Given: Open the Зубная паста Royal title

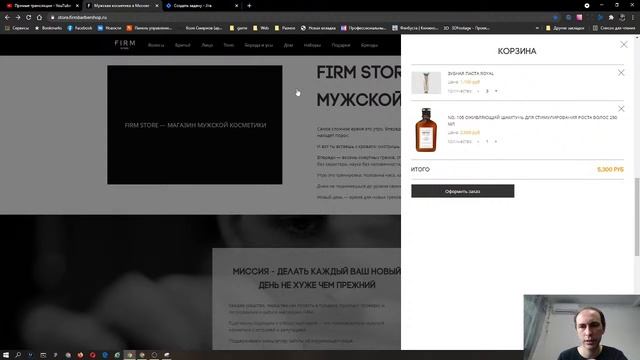Looking at the screenshot, I should tap(470, 73).
